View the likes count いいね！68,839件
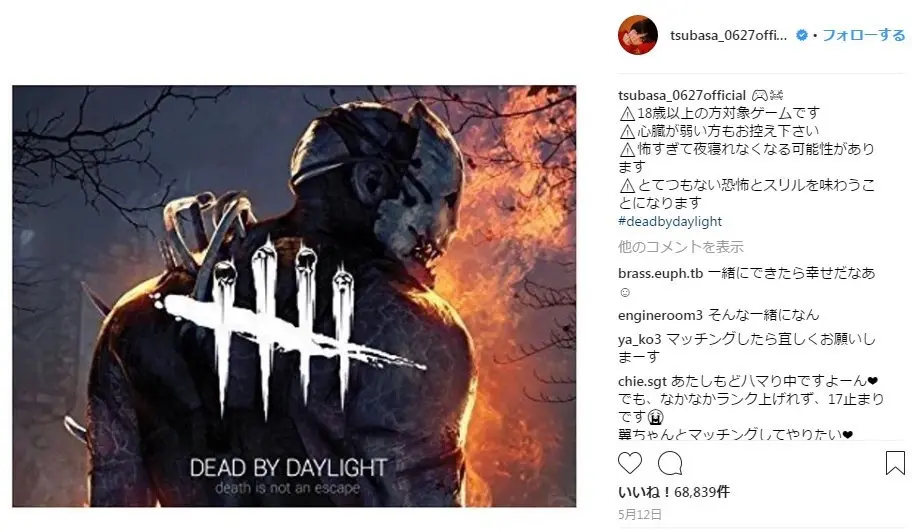Screen dimensions: 912x532 [674, 492]
